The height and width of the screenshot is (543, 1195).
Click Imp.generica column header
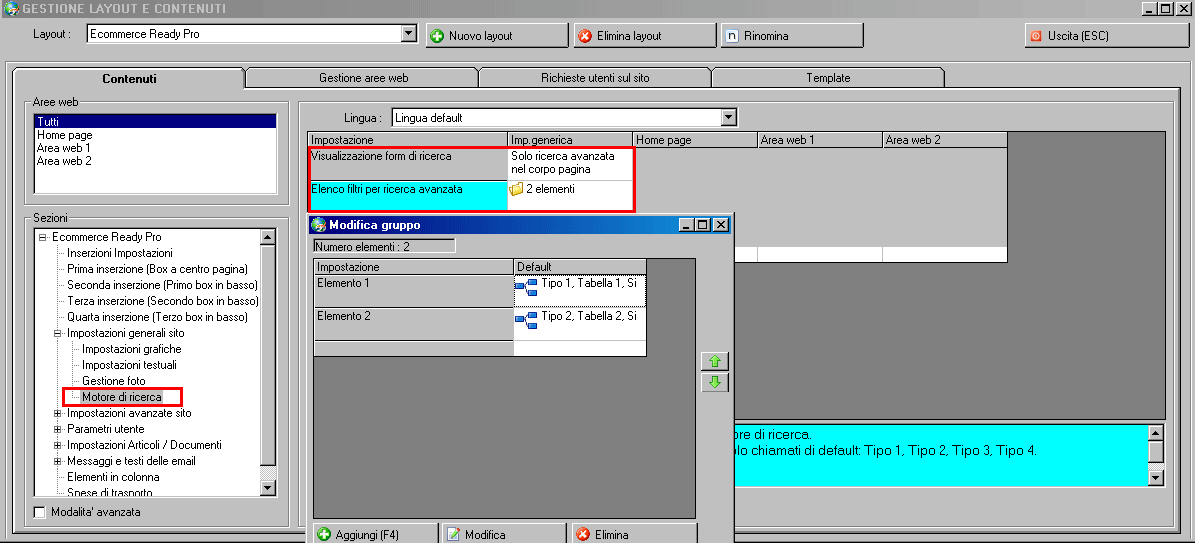pos(570,140)
